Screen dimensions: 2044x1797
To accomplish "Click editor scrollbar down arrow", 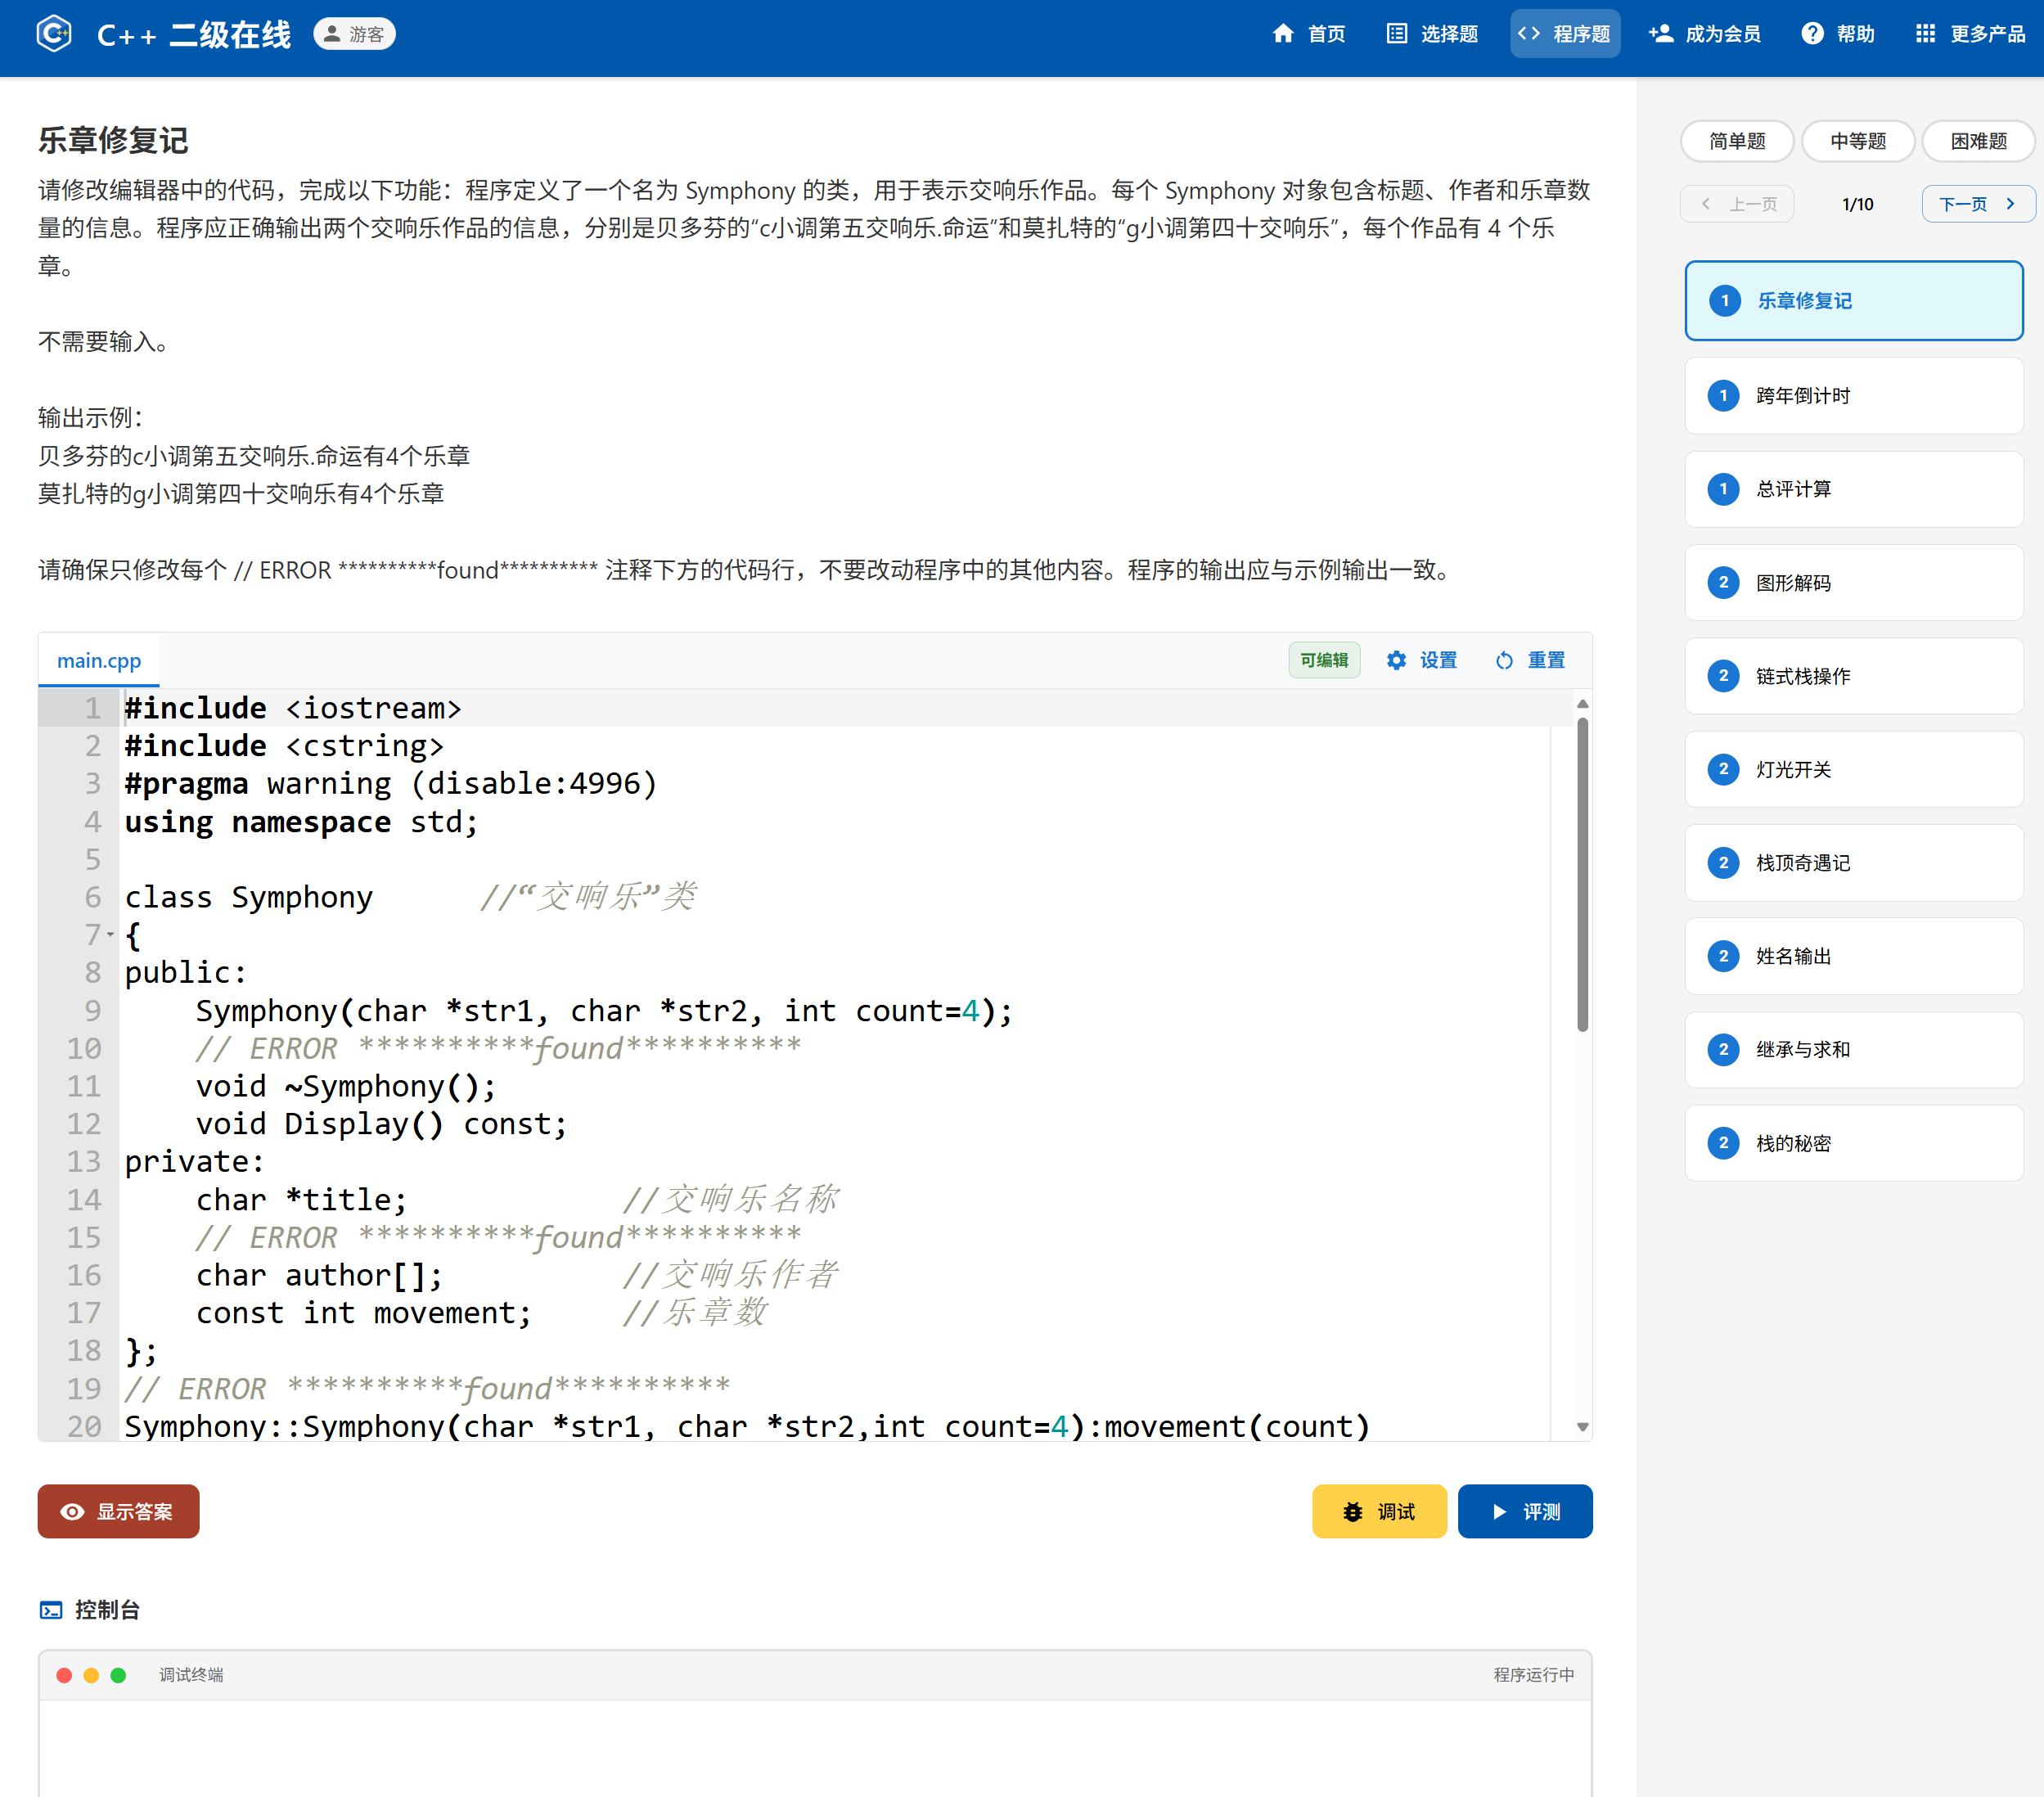I will 1582,1427.
